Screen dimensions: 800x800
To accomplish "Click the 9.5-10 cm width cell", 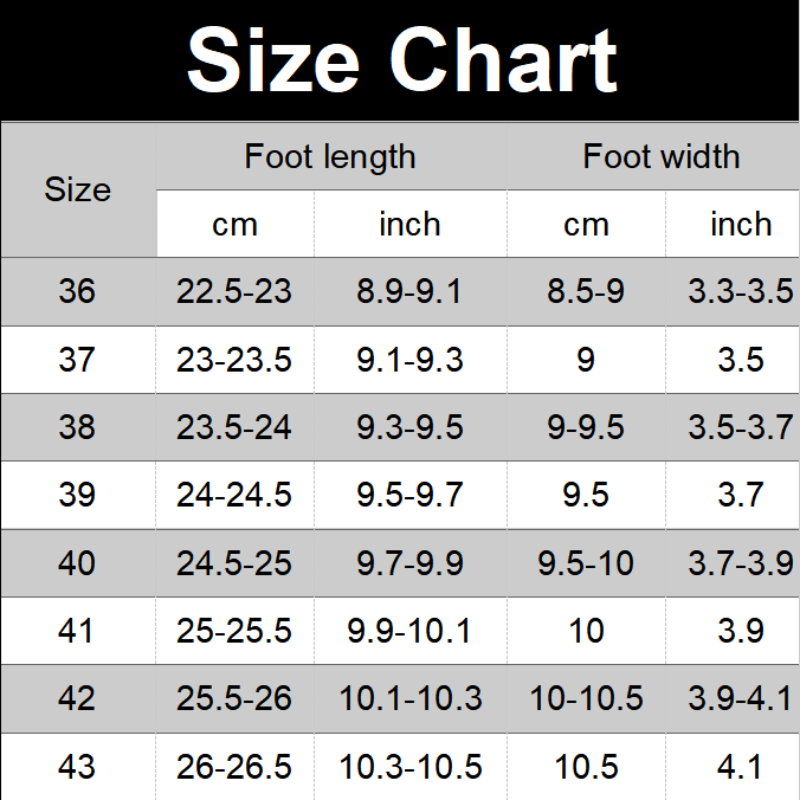I will (585, 563).
